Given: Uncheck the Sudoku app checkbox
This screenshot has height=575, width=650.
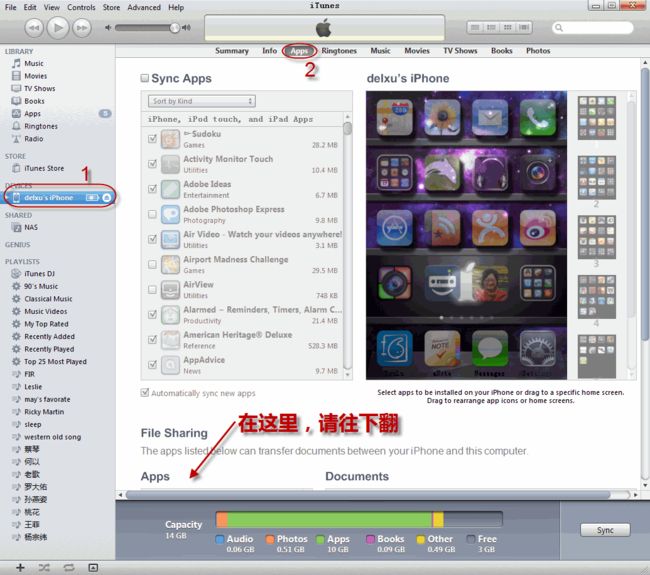Looking at the screenshot, I should pyautogui.click(x=152, y=138).
